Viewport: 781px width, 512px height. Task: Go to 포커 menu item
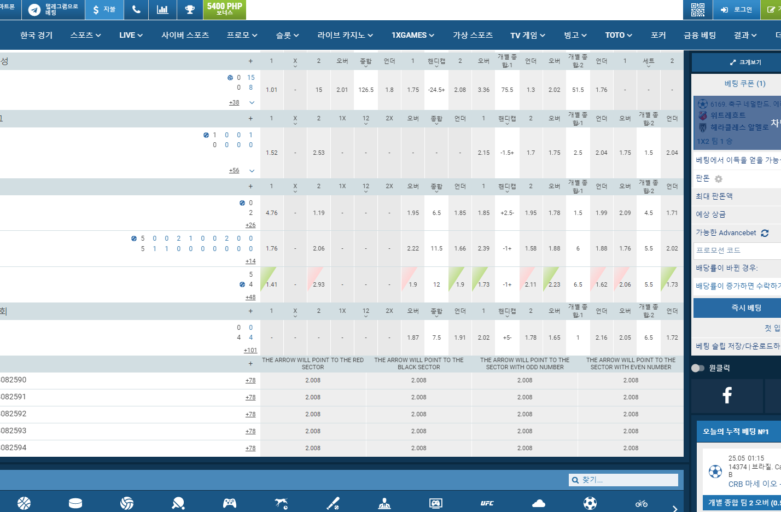(x=658, y=35)
